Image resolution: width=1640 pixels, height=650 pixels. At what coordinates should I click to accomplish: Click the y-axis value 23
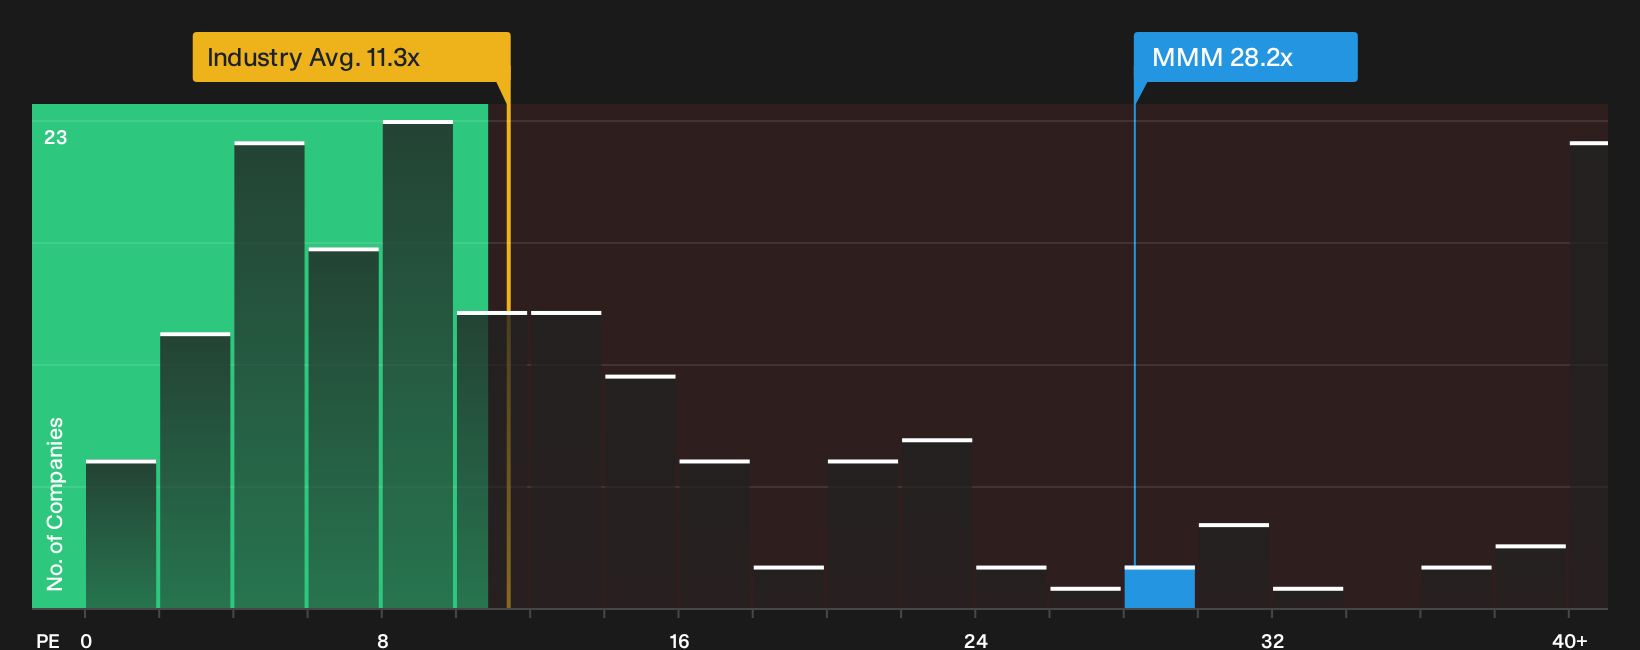(55, 137)
